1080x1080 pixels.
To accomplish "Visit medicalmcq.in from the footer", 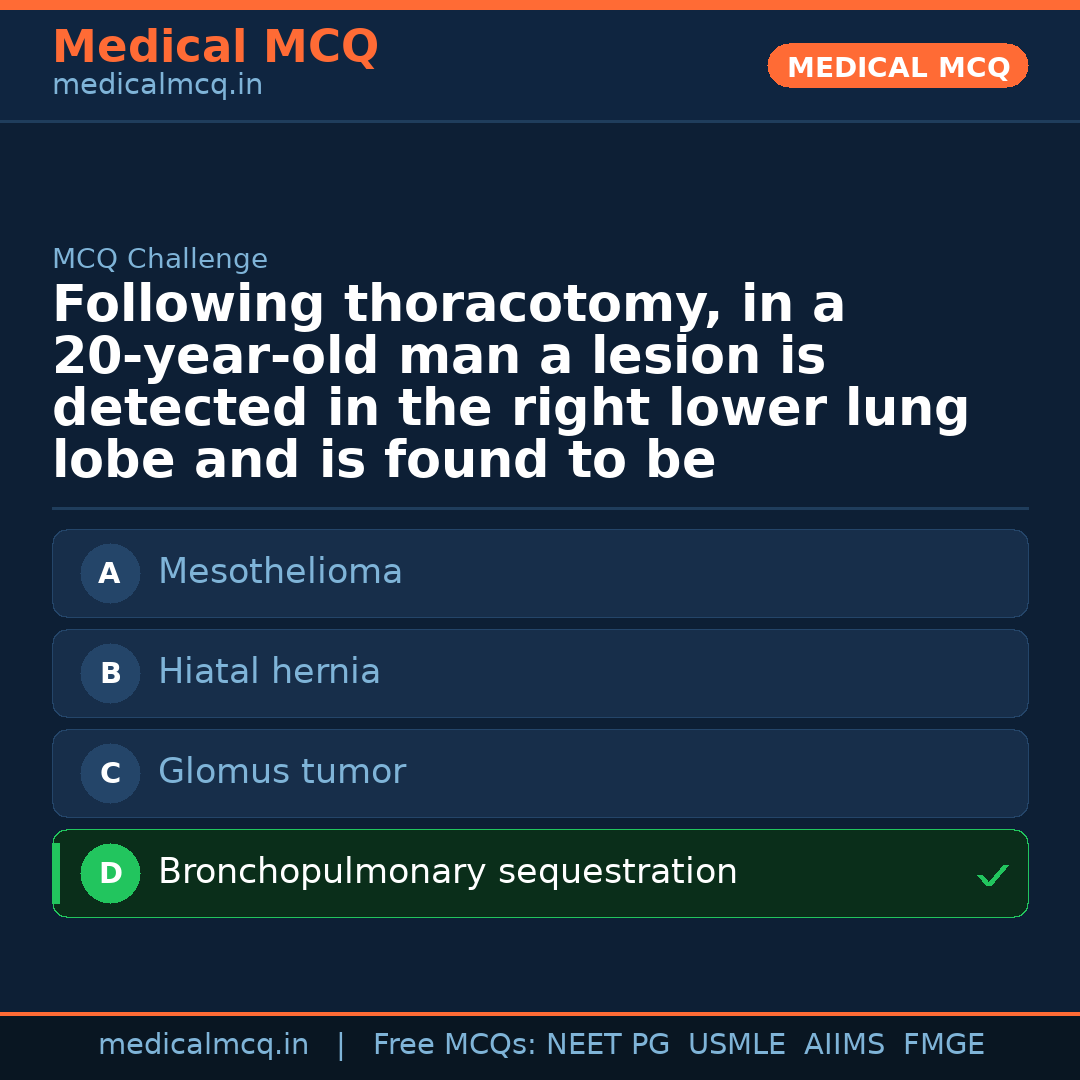I will (203, 1043).
